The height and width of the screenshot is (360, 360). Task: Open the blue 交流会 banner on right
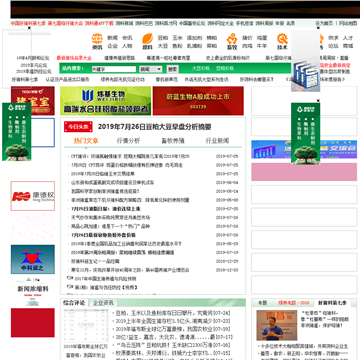pyautogui.click(x=304, y=149)
